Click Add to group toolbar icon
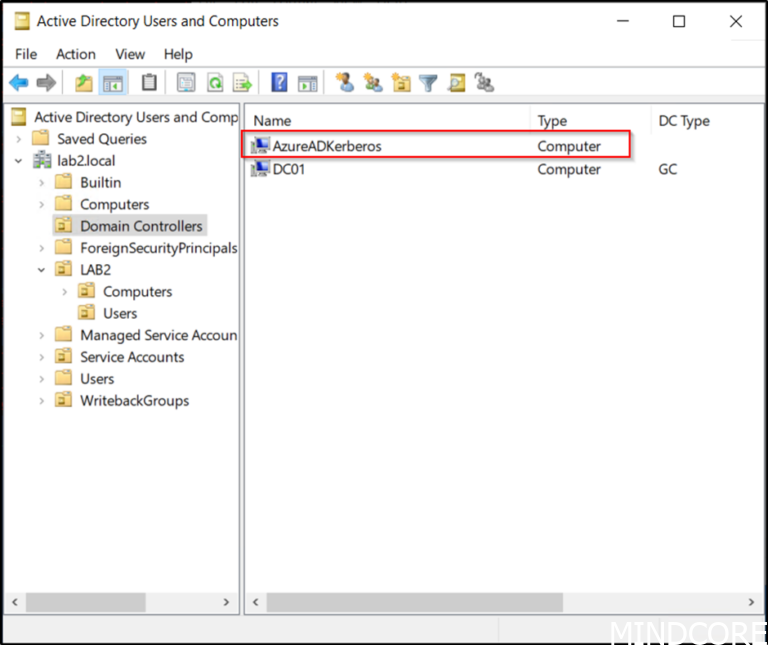 (x=484, y=82)
